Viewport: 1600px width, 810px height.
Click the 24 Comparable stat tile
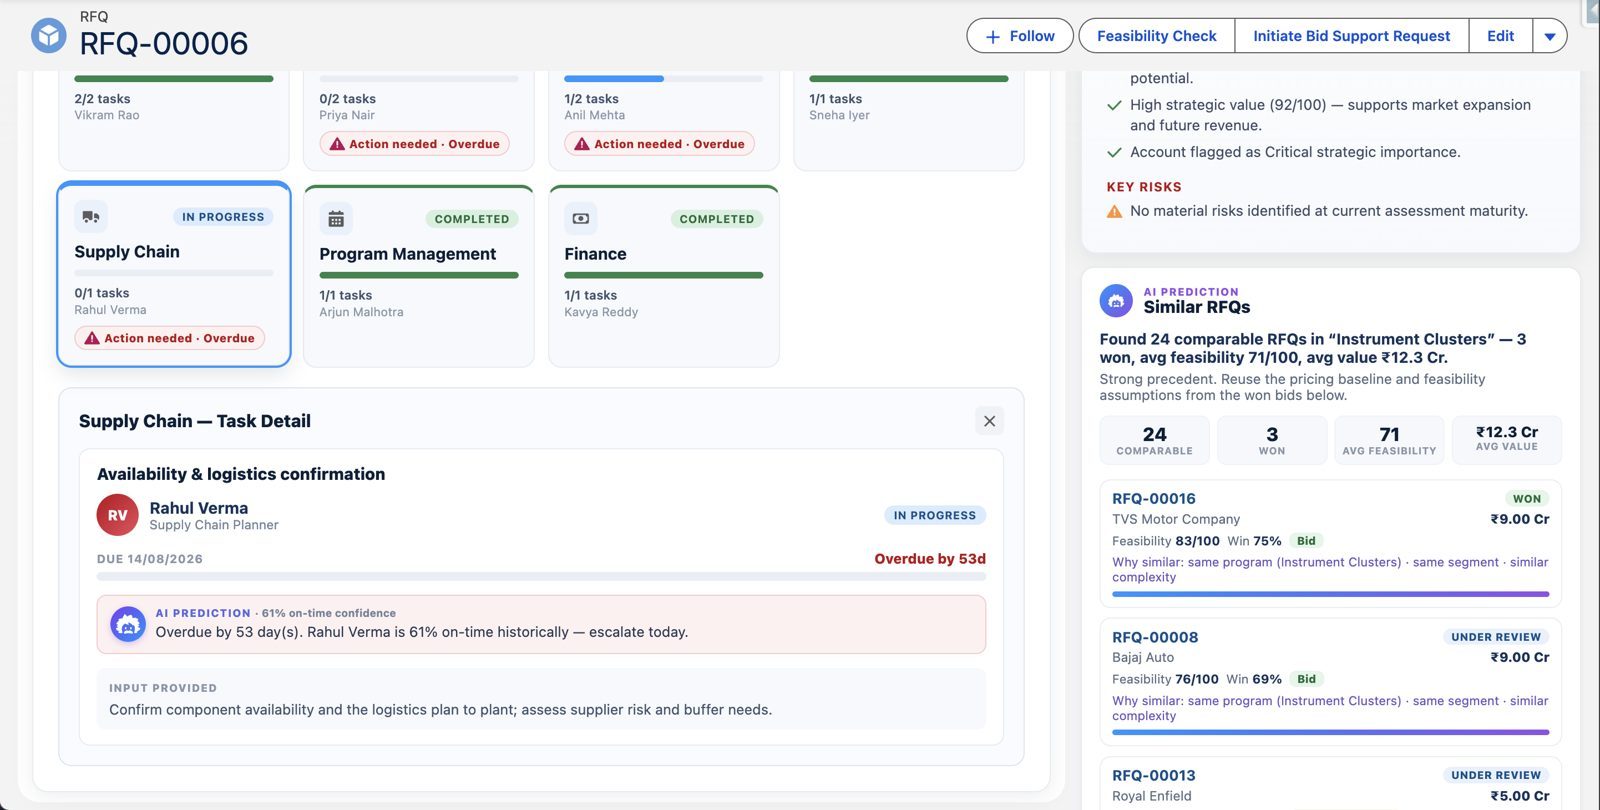coord(1155,440)
